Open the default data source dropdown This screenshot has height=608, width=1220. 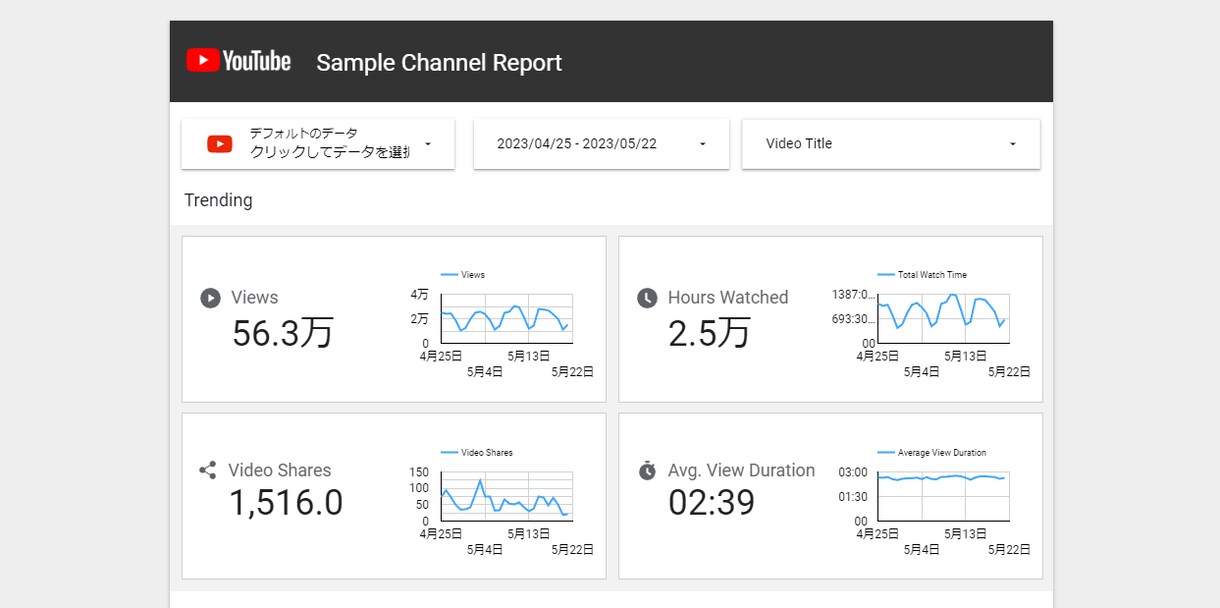click(318, 144)
